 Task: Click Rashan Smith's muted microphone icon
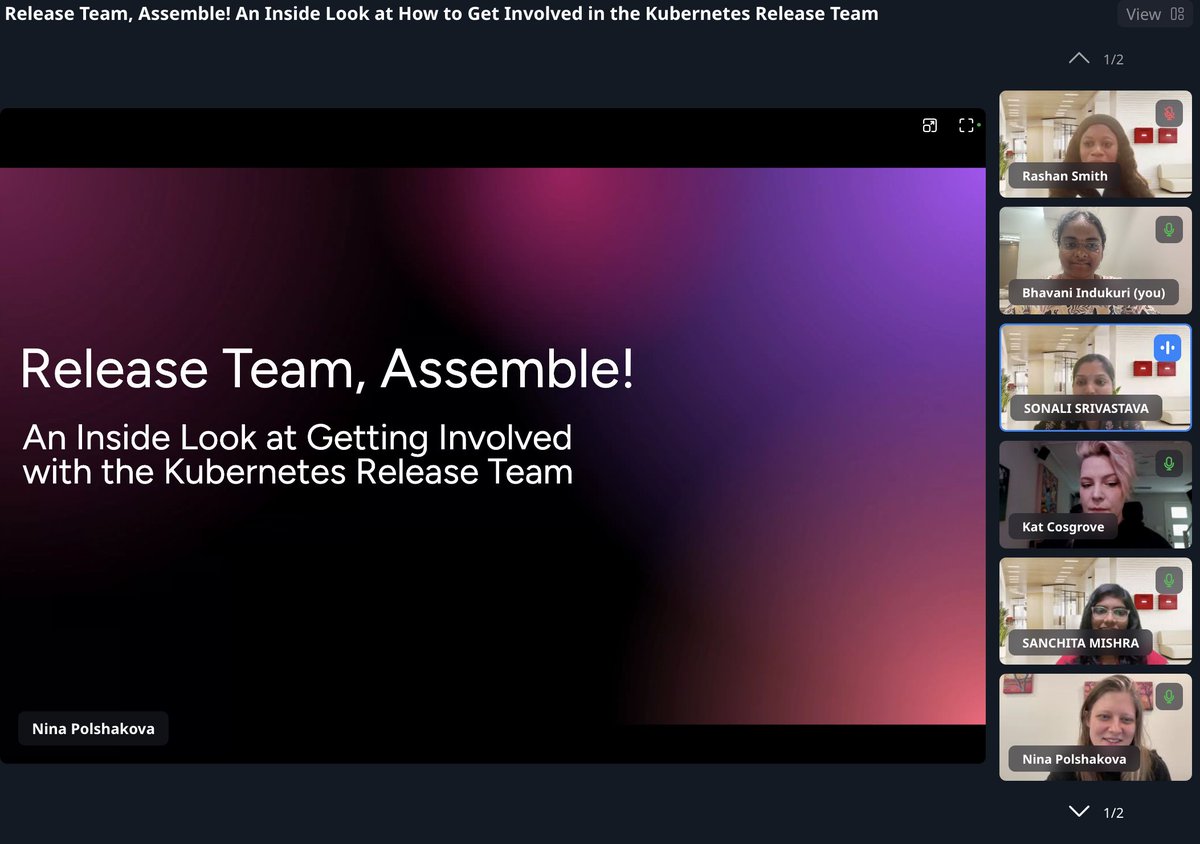(1168, 113)
